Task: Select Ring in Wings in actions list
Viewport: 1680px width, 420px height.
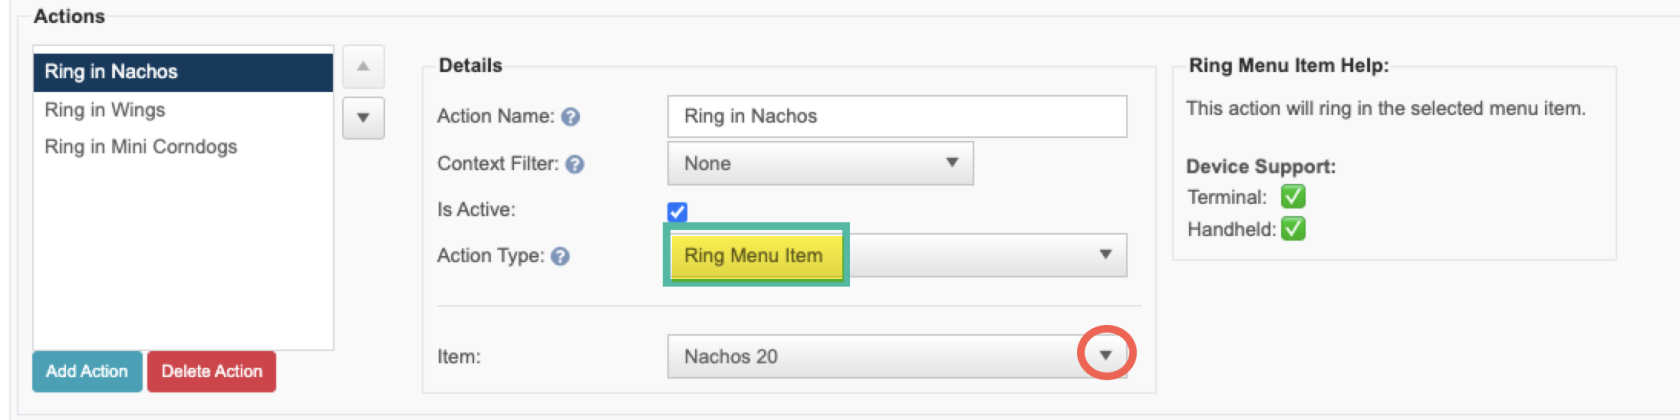Action: 183,110
